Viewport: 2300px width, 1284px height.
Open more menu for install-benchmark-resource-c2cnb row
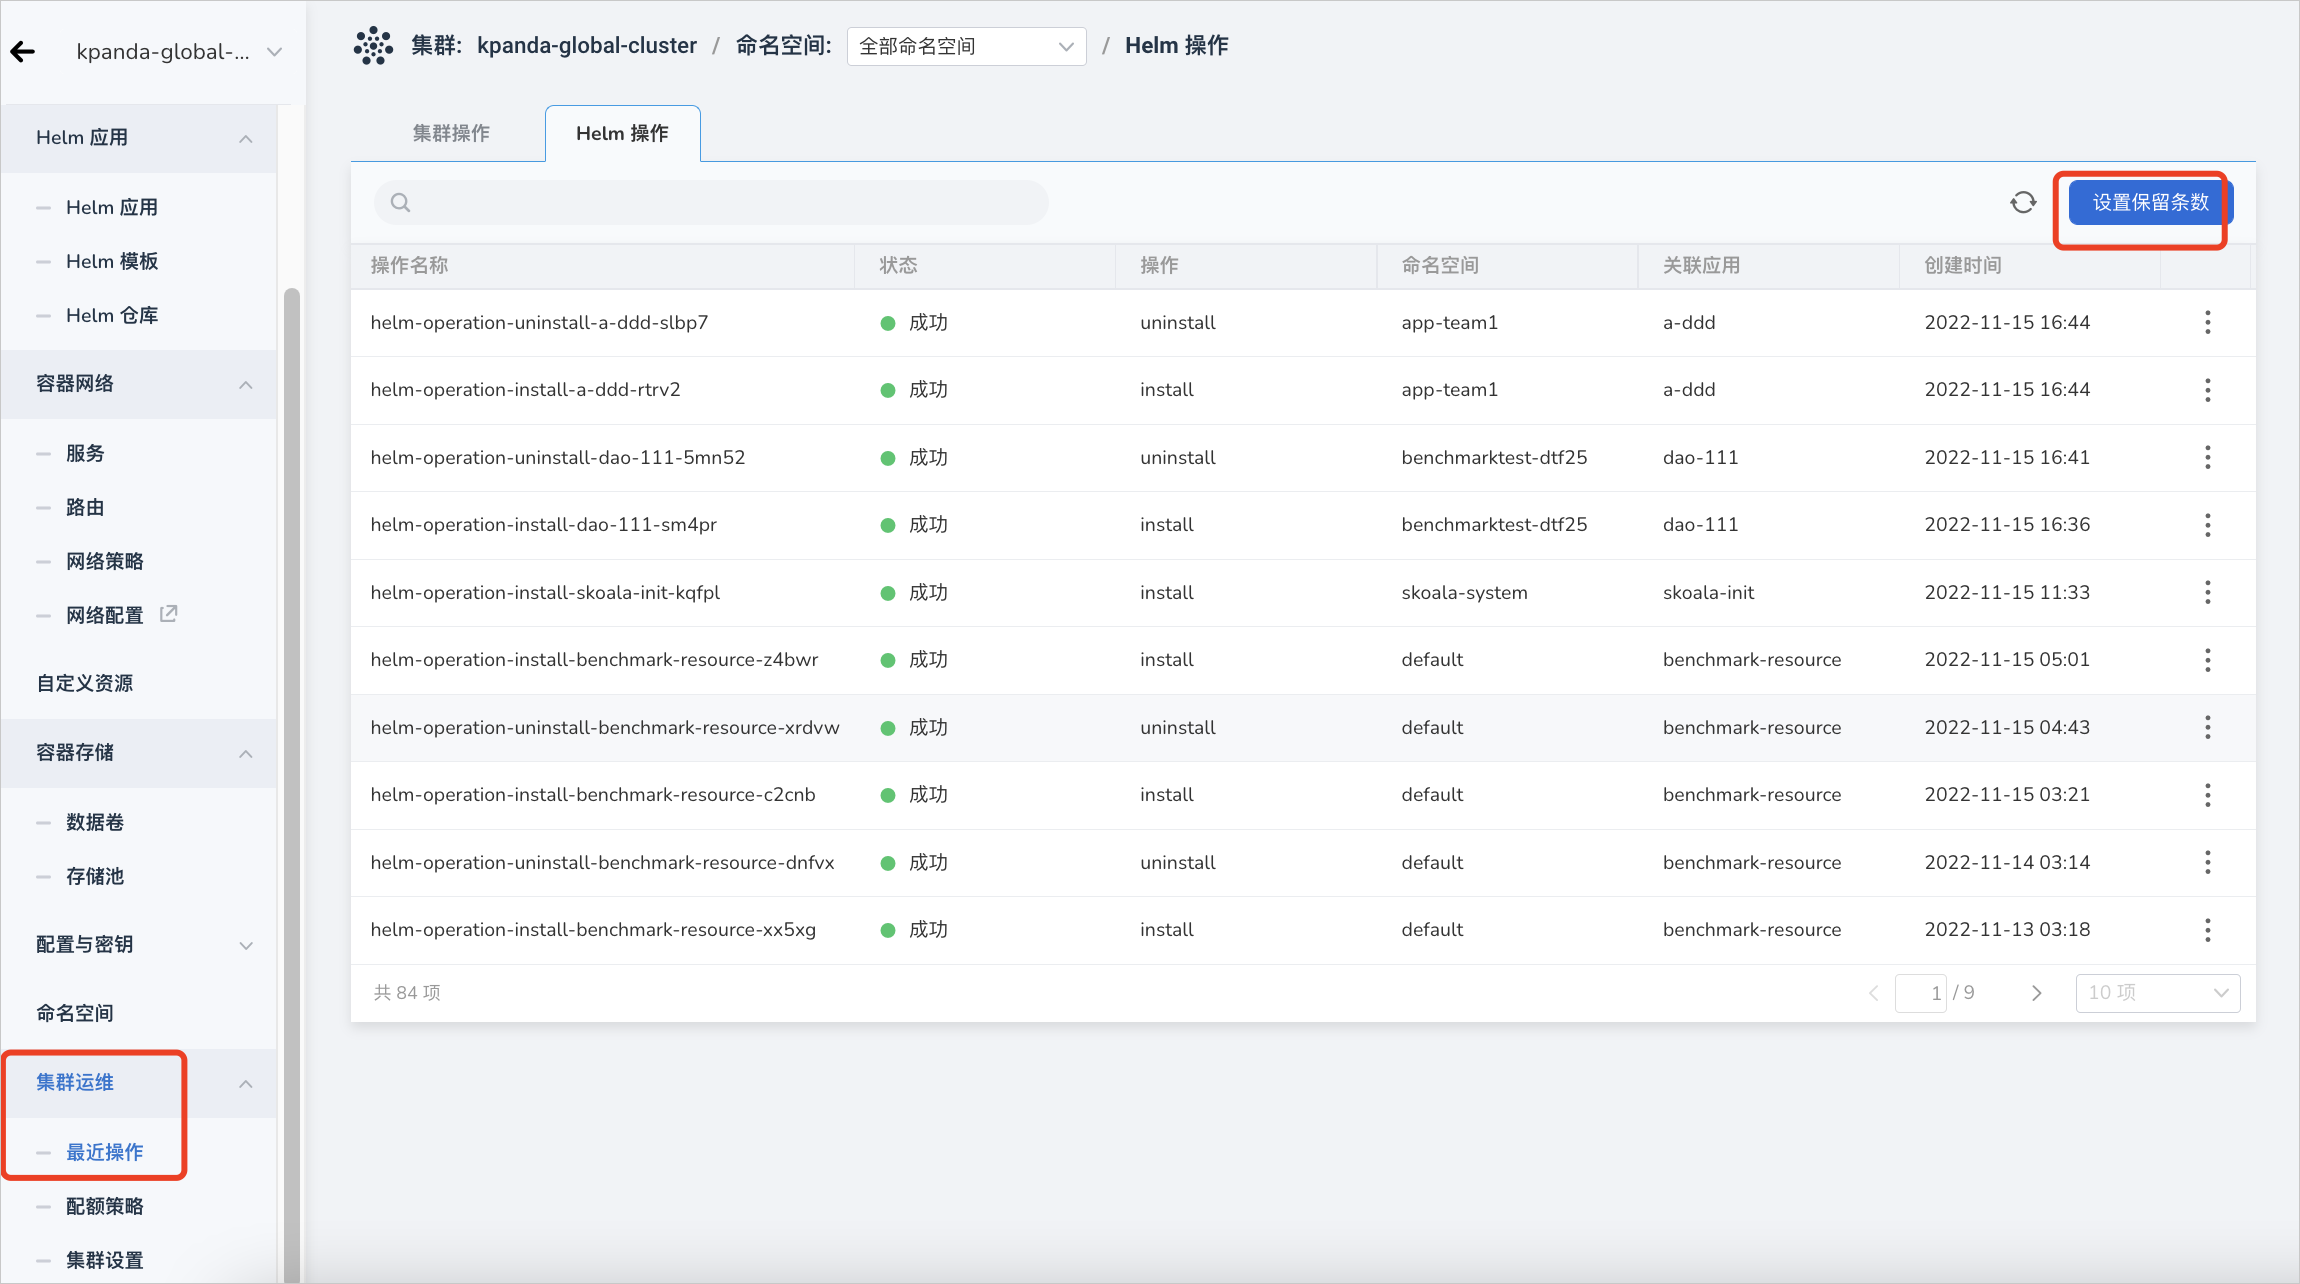[x=2208, y=795]
